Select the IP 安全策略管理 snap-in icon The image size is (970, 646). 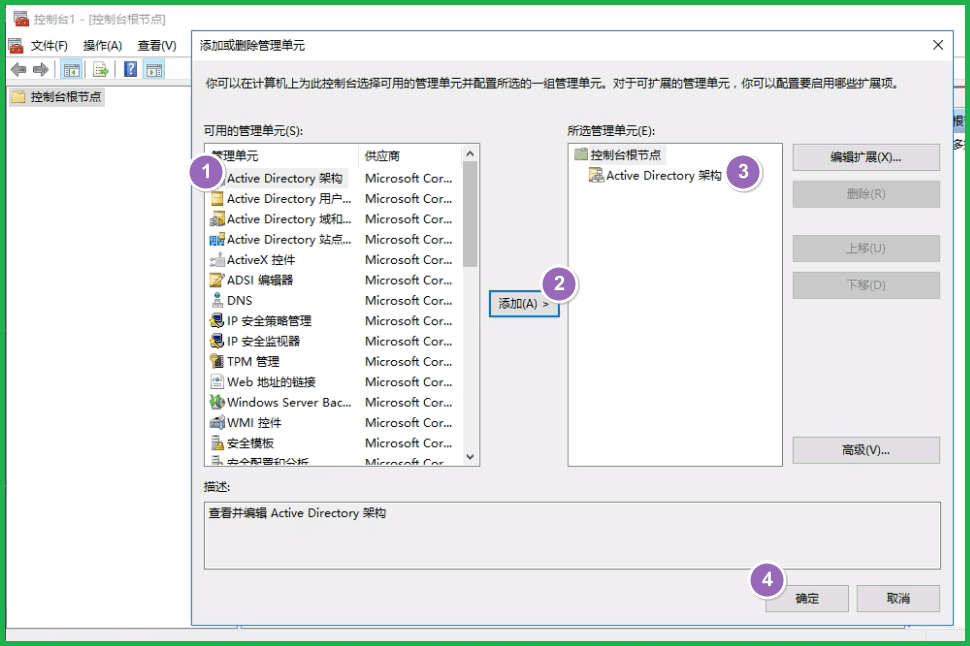[x=217, y=321]
